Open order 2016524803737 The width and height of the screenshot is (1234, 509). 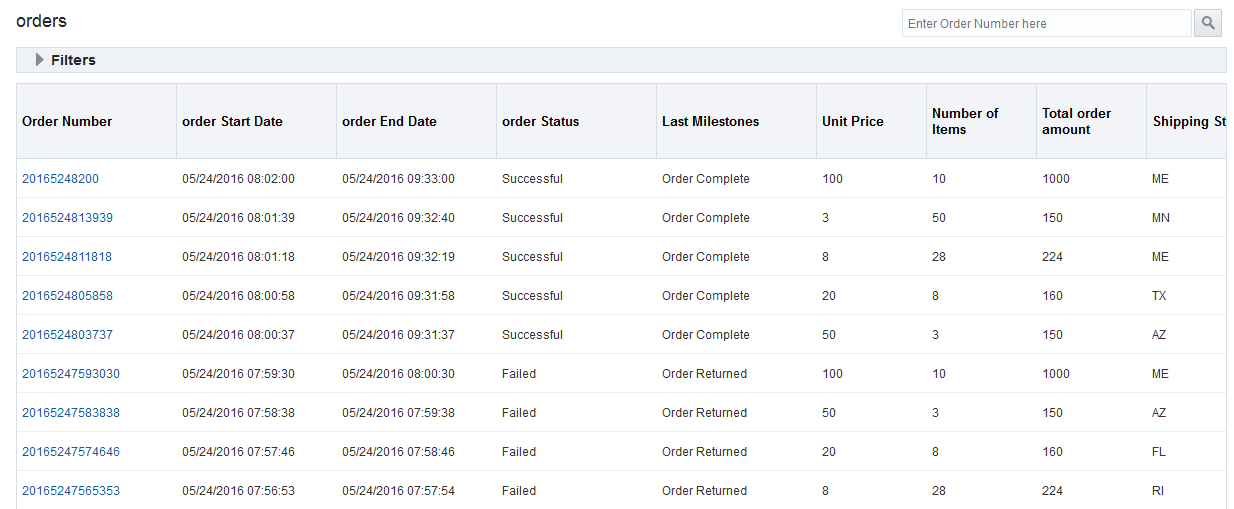click(67, 335)
